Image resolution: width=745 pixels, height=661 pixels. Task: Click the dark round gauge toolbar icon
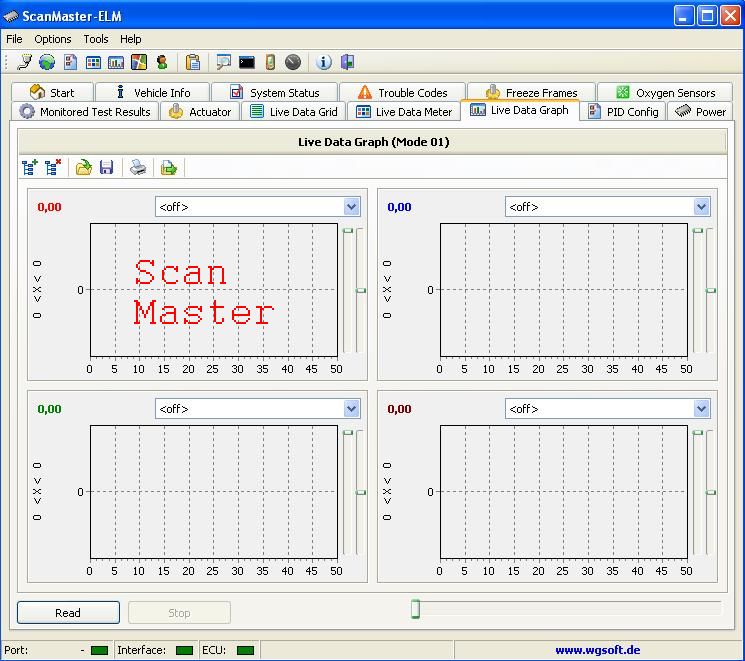[x=293, y=62]
